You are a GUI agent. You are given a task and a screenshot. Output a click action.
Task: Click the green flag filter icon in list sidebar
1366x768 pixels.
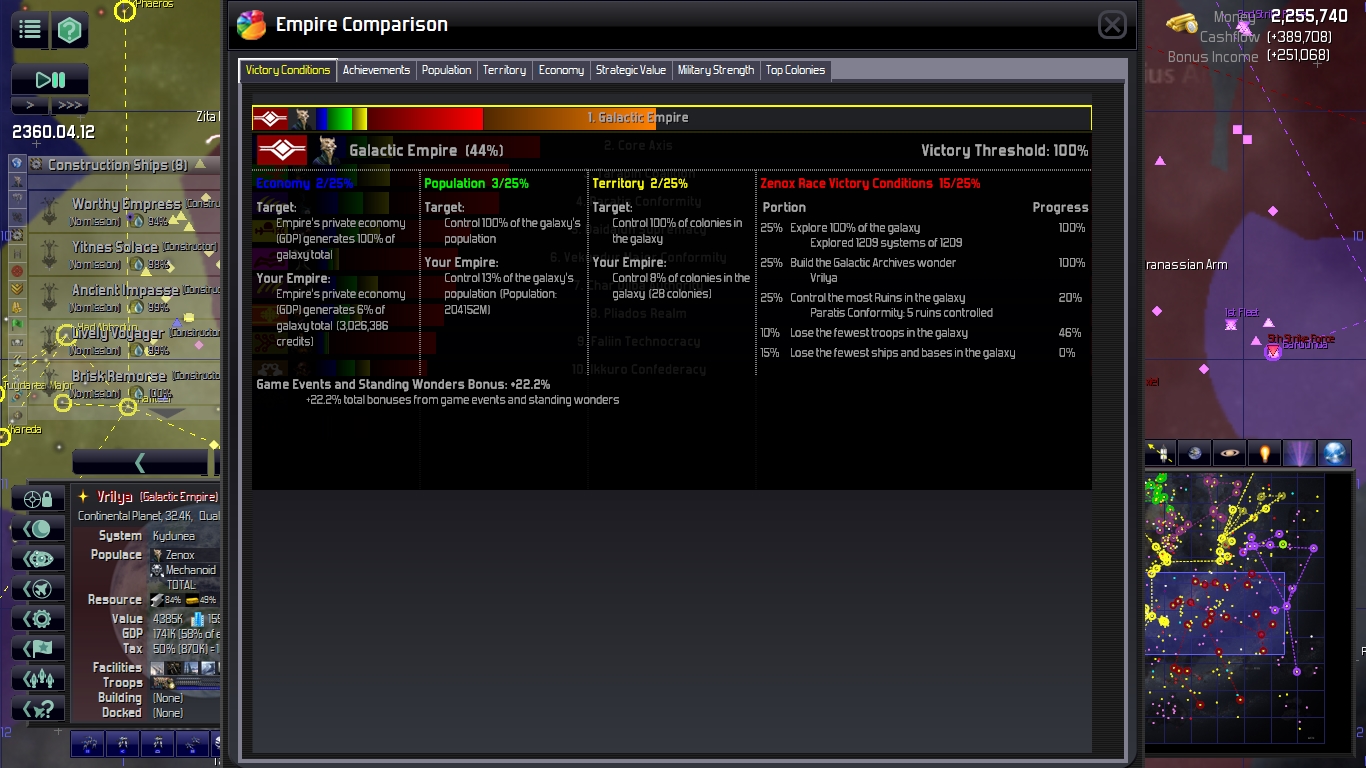coord(17,325)
